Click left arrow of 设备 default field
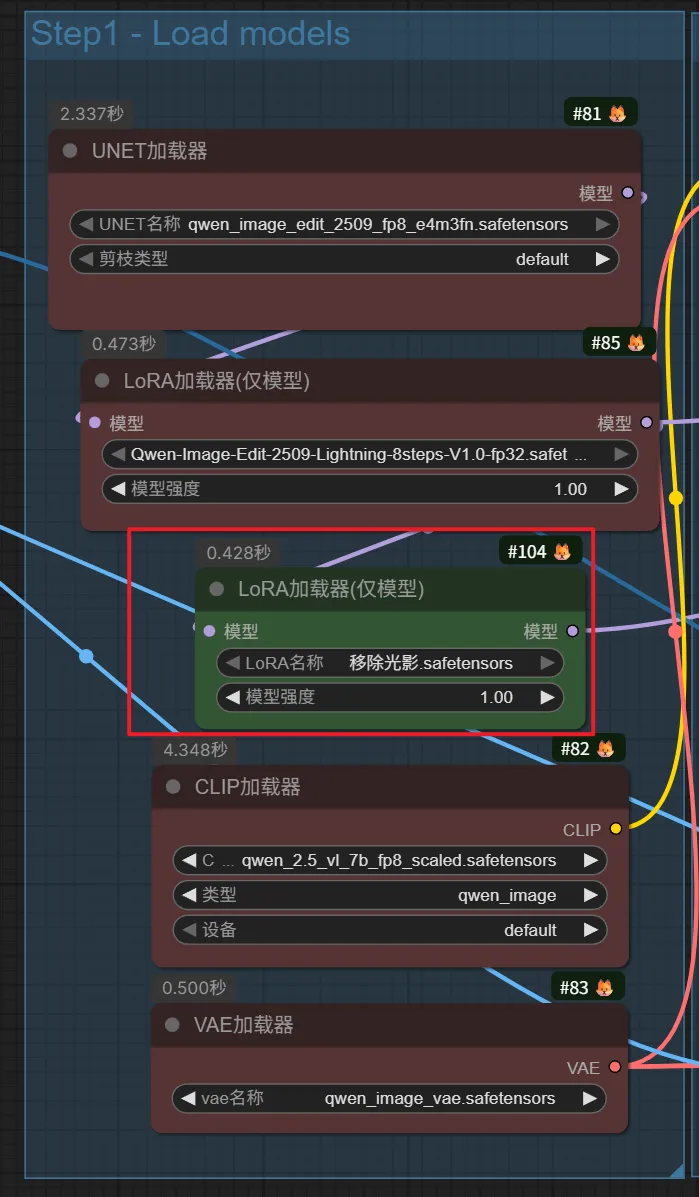This screenshot has width=699, height=1197. point(188,930)
